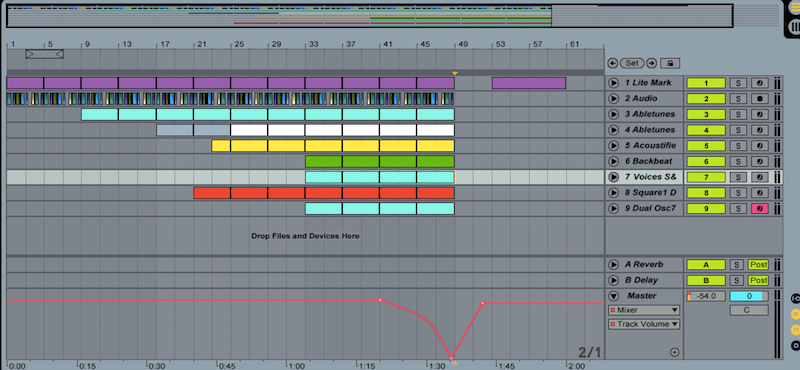Open the Mixer device chooser dropdown
Image resolution: width=800 pixels, height=370 pixels.
(x=644, y=310)
